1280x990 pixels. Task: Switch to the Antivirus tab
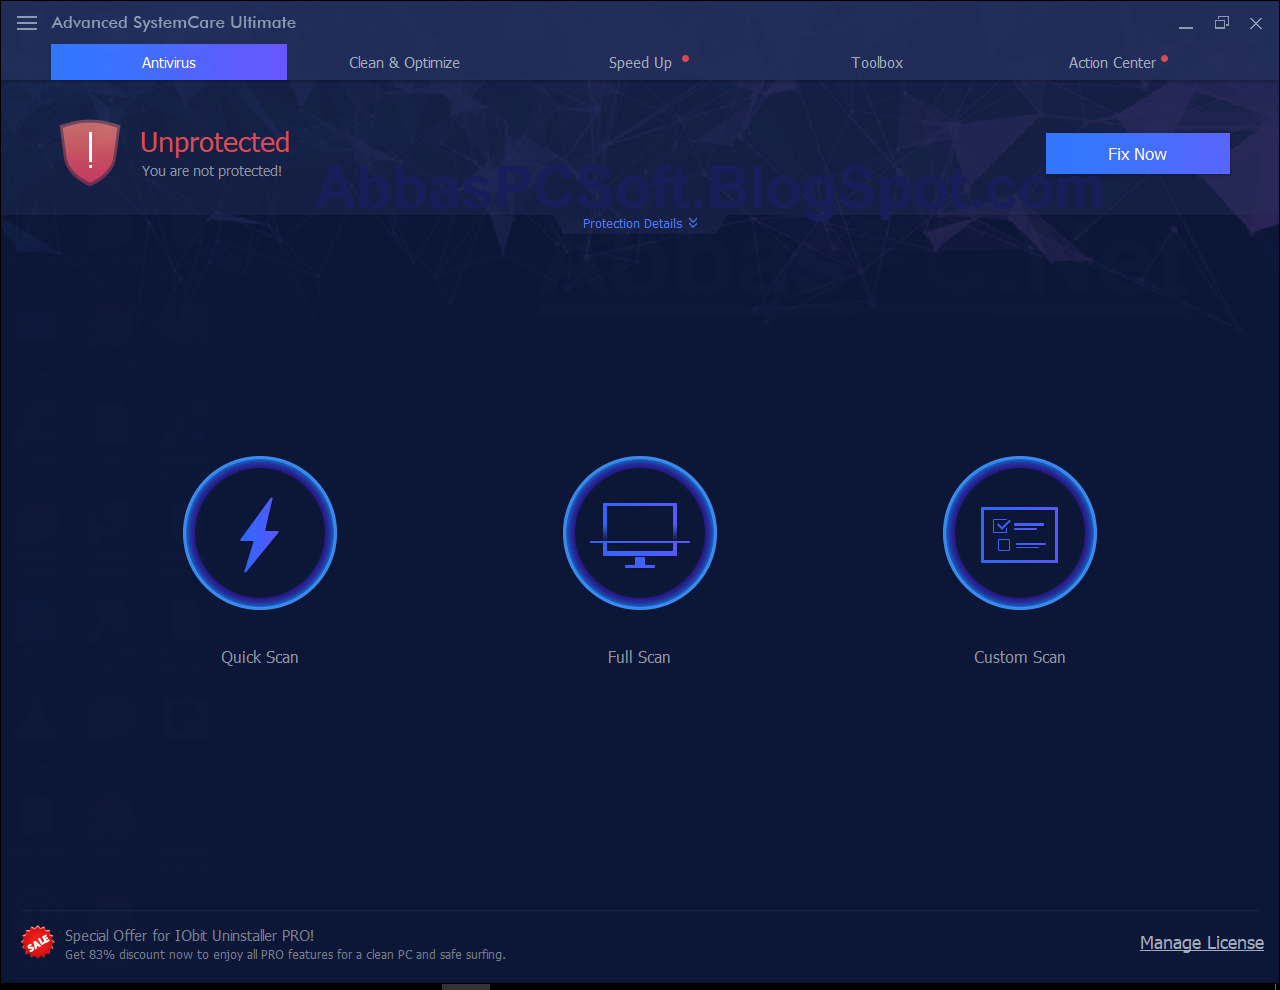169,62
